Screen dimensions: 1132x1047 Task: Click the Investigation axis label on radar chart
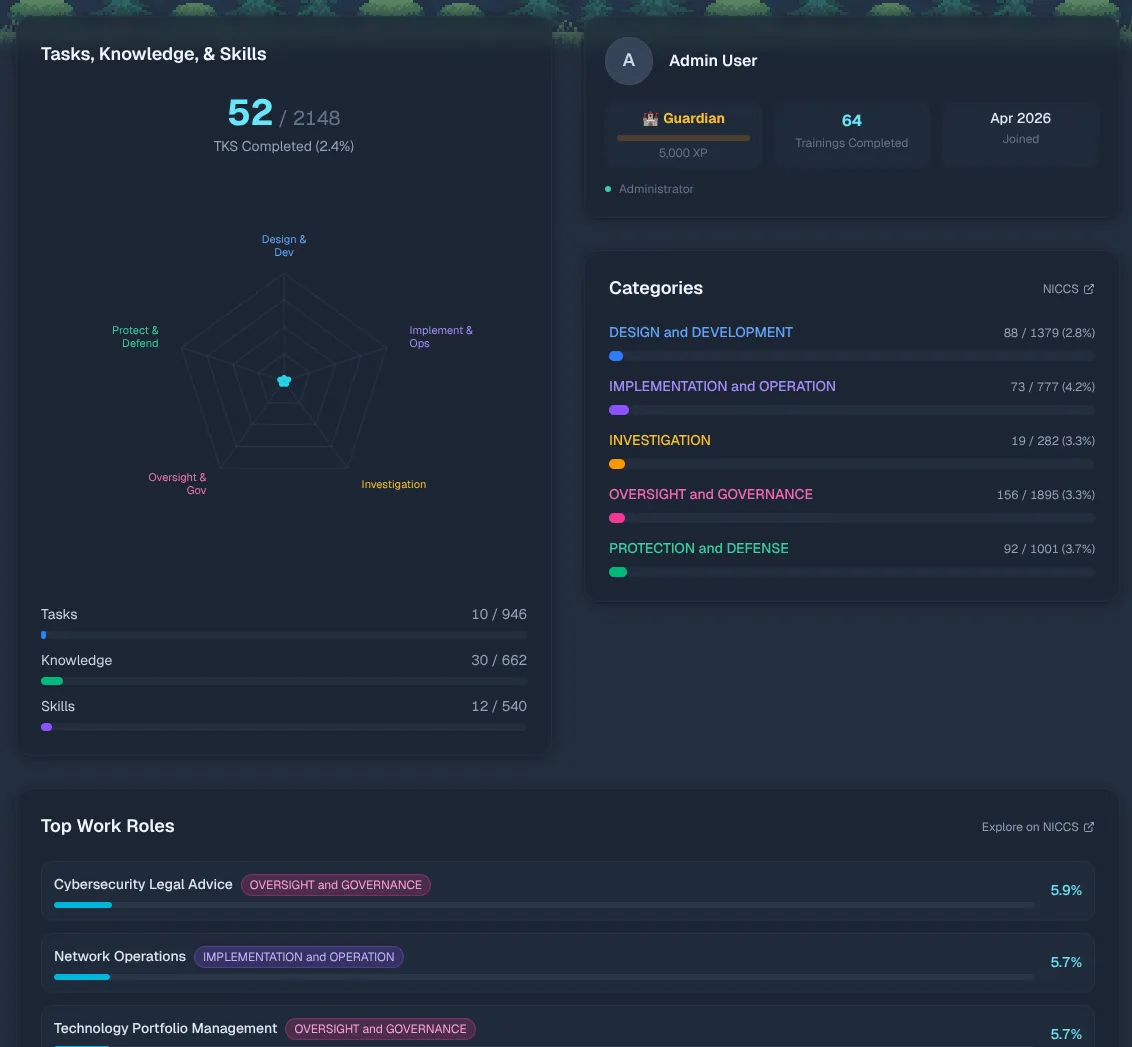[x=393, y=484]
